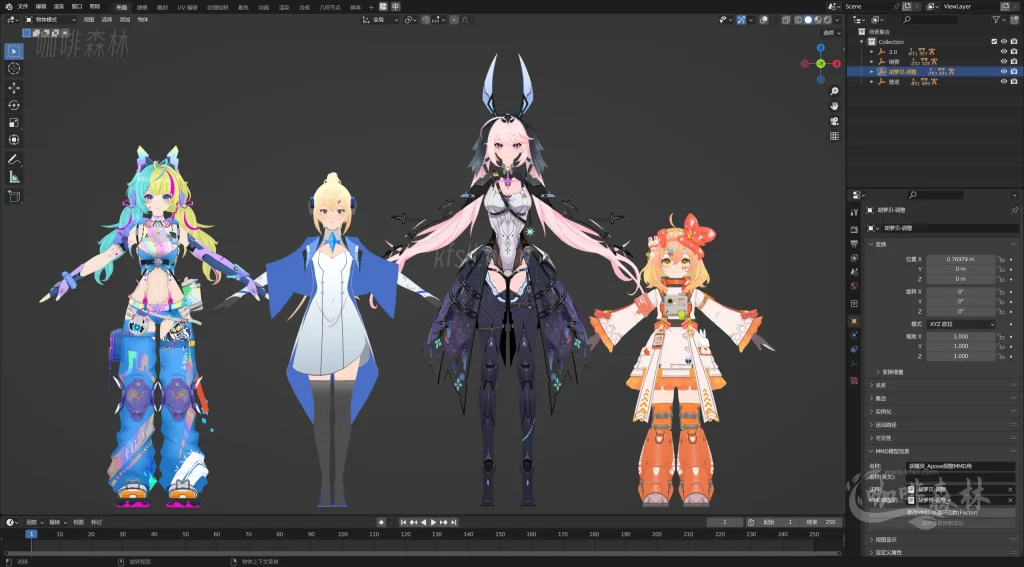1024x567 pixels.
Task: Open the Object Data armature tab
Action: pos(854,364)
